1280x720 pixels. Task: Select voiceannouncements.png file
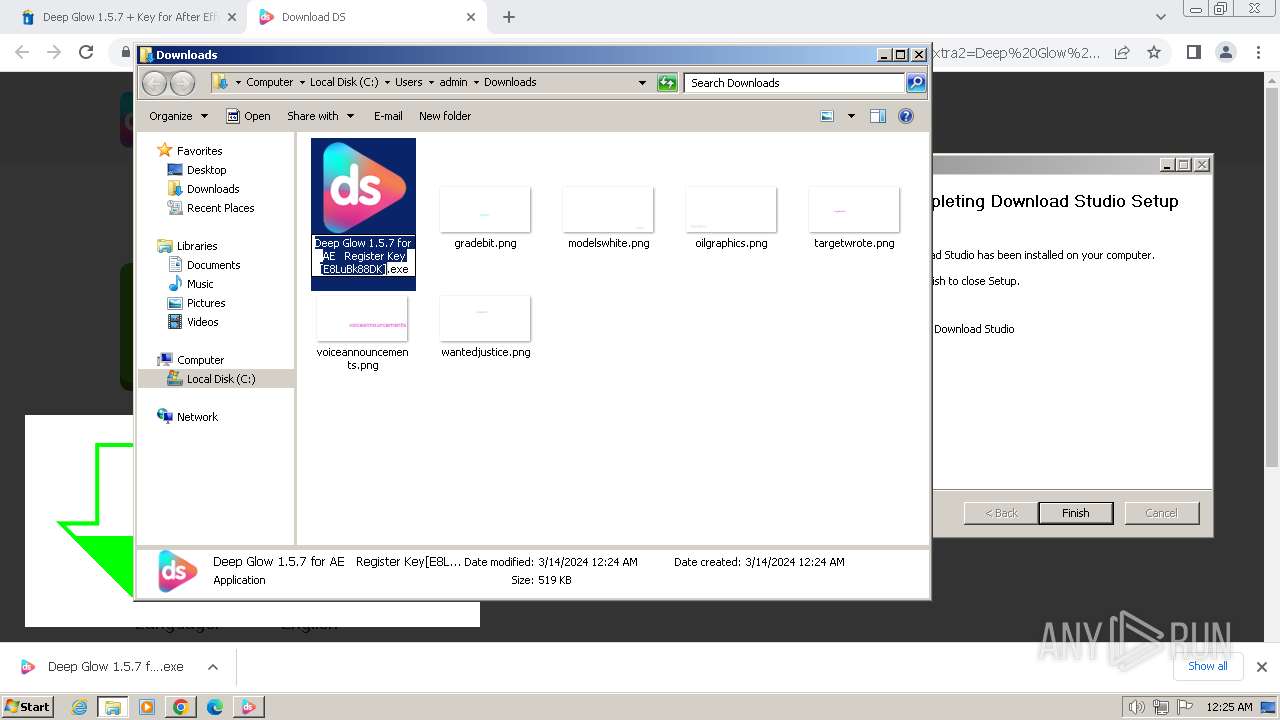pyautogui.click(x=362, y=333)
